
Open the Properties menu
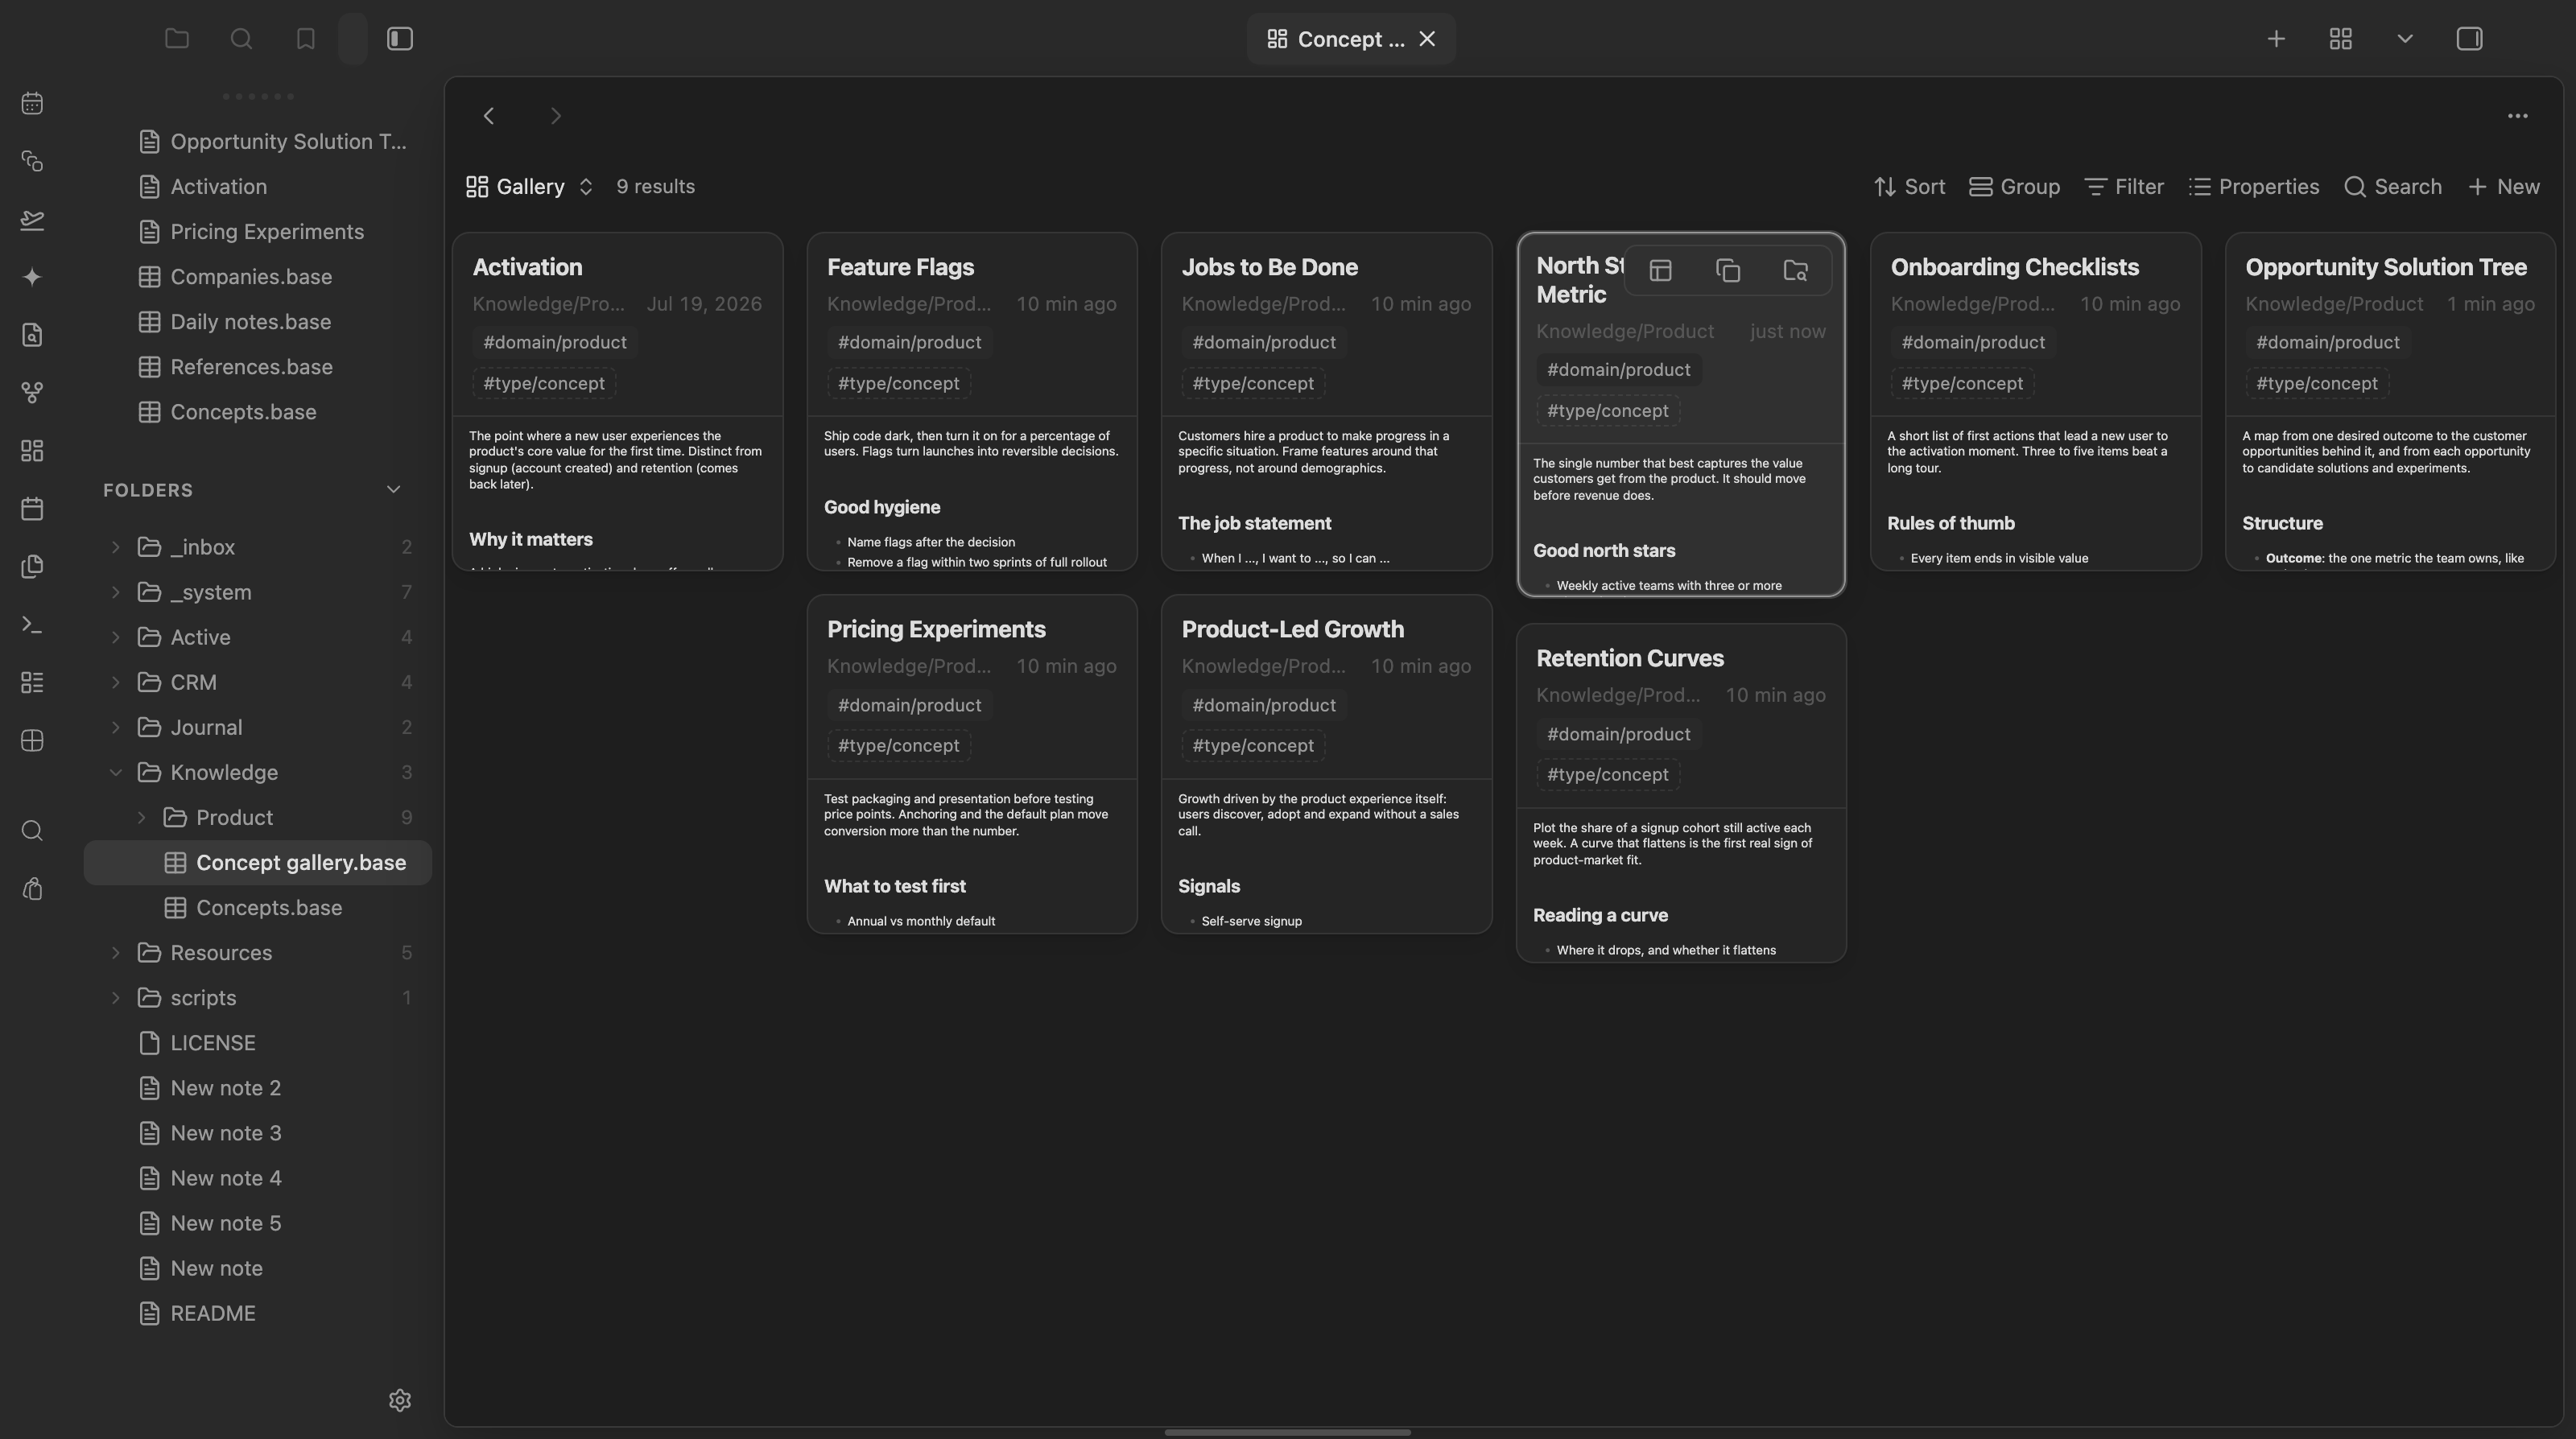click(x=2254, y=187)
